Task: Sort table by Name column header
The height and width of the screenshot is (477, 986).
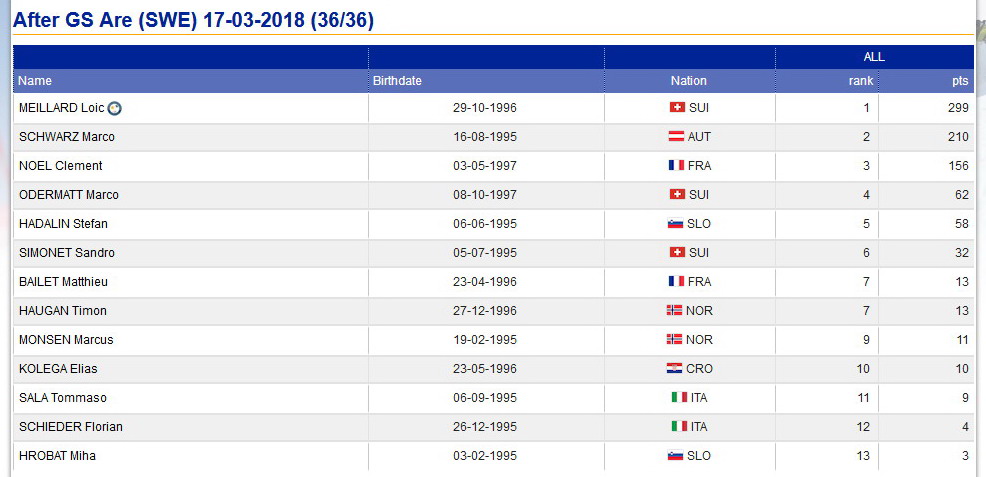Action: point(35,81)
